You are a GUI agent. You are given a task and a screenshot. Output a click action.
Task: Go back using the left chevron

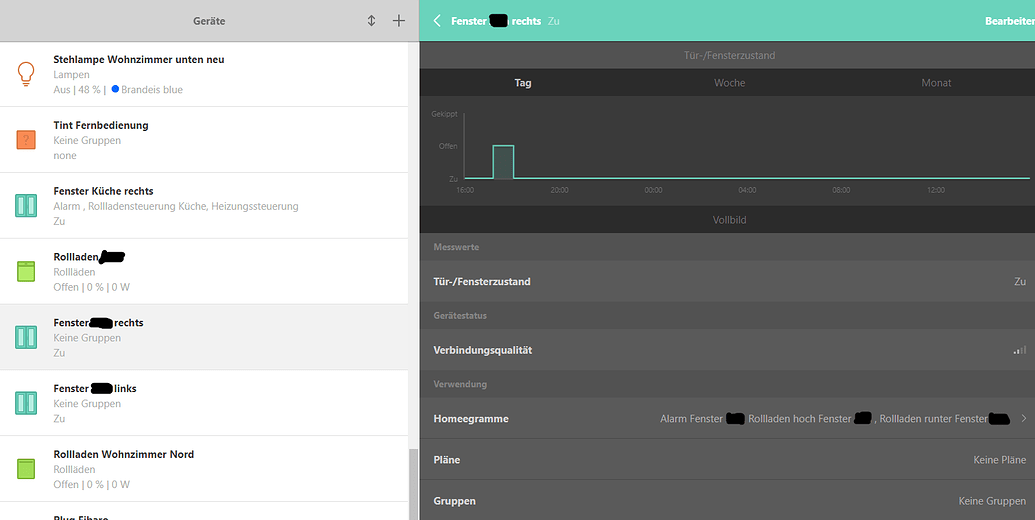click(437, 21)
